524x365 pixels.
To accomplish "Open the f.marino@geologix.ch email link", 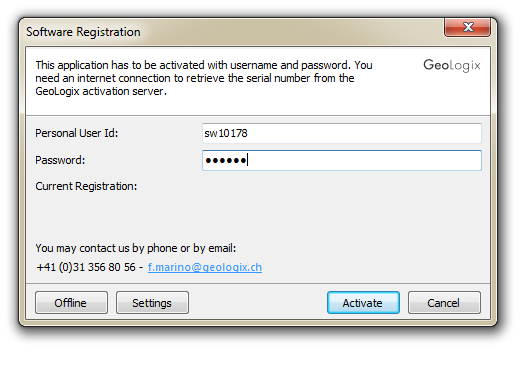I will coord(205,267).
